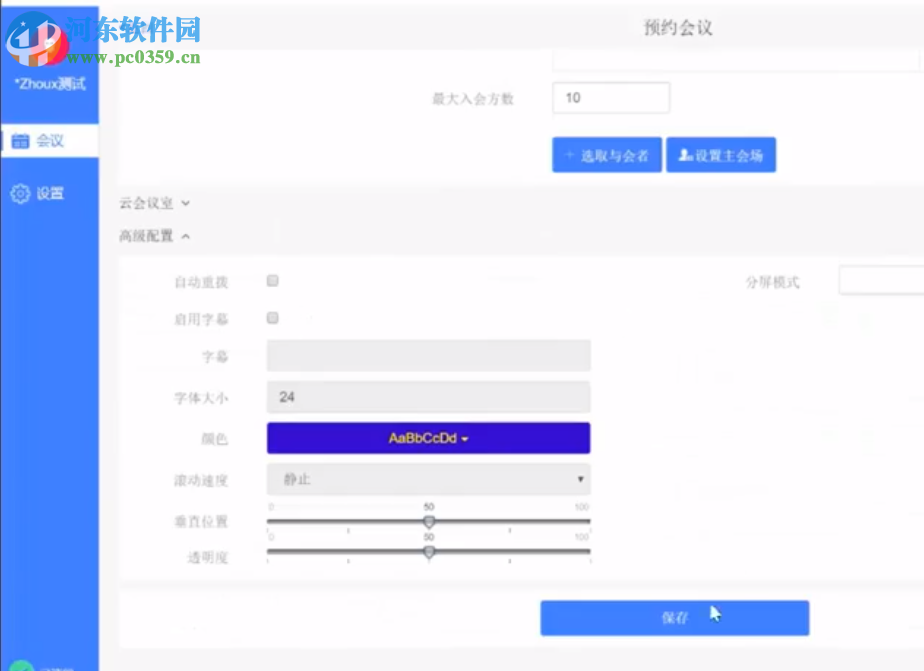Click the 字体大小 field showing 24

click(x=428, y=397)
